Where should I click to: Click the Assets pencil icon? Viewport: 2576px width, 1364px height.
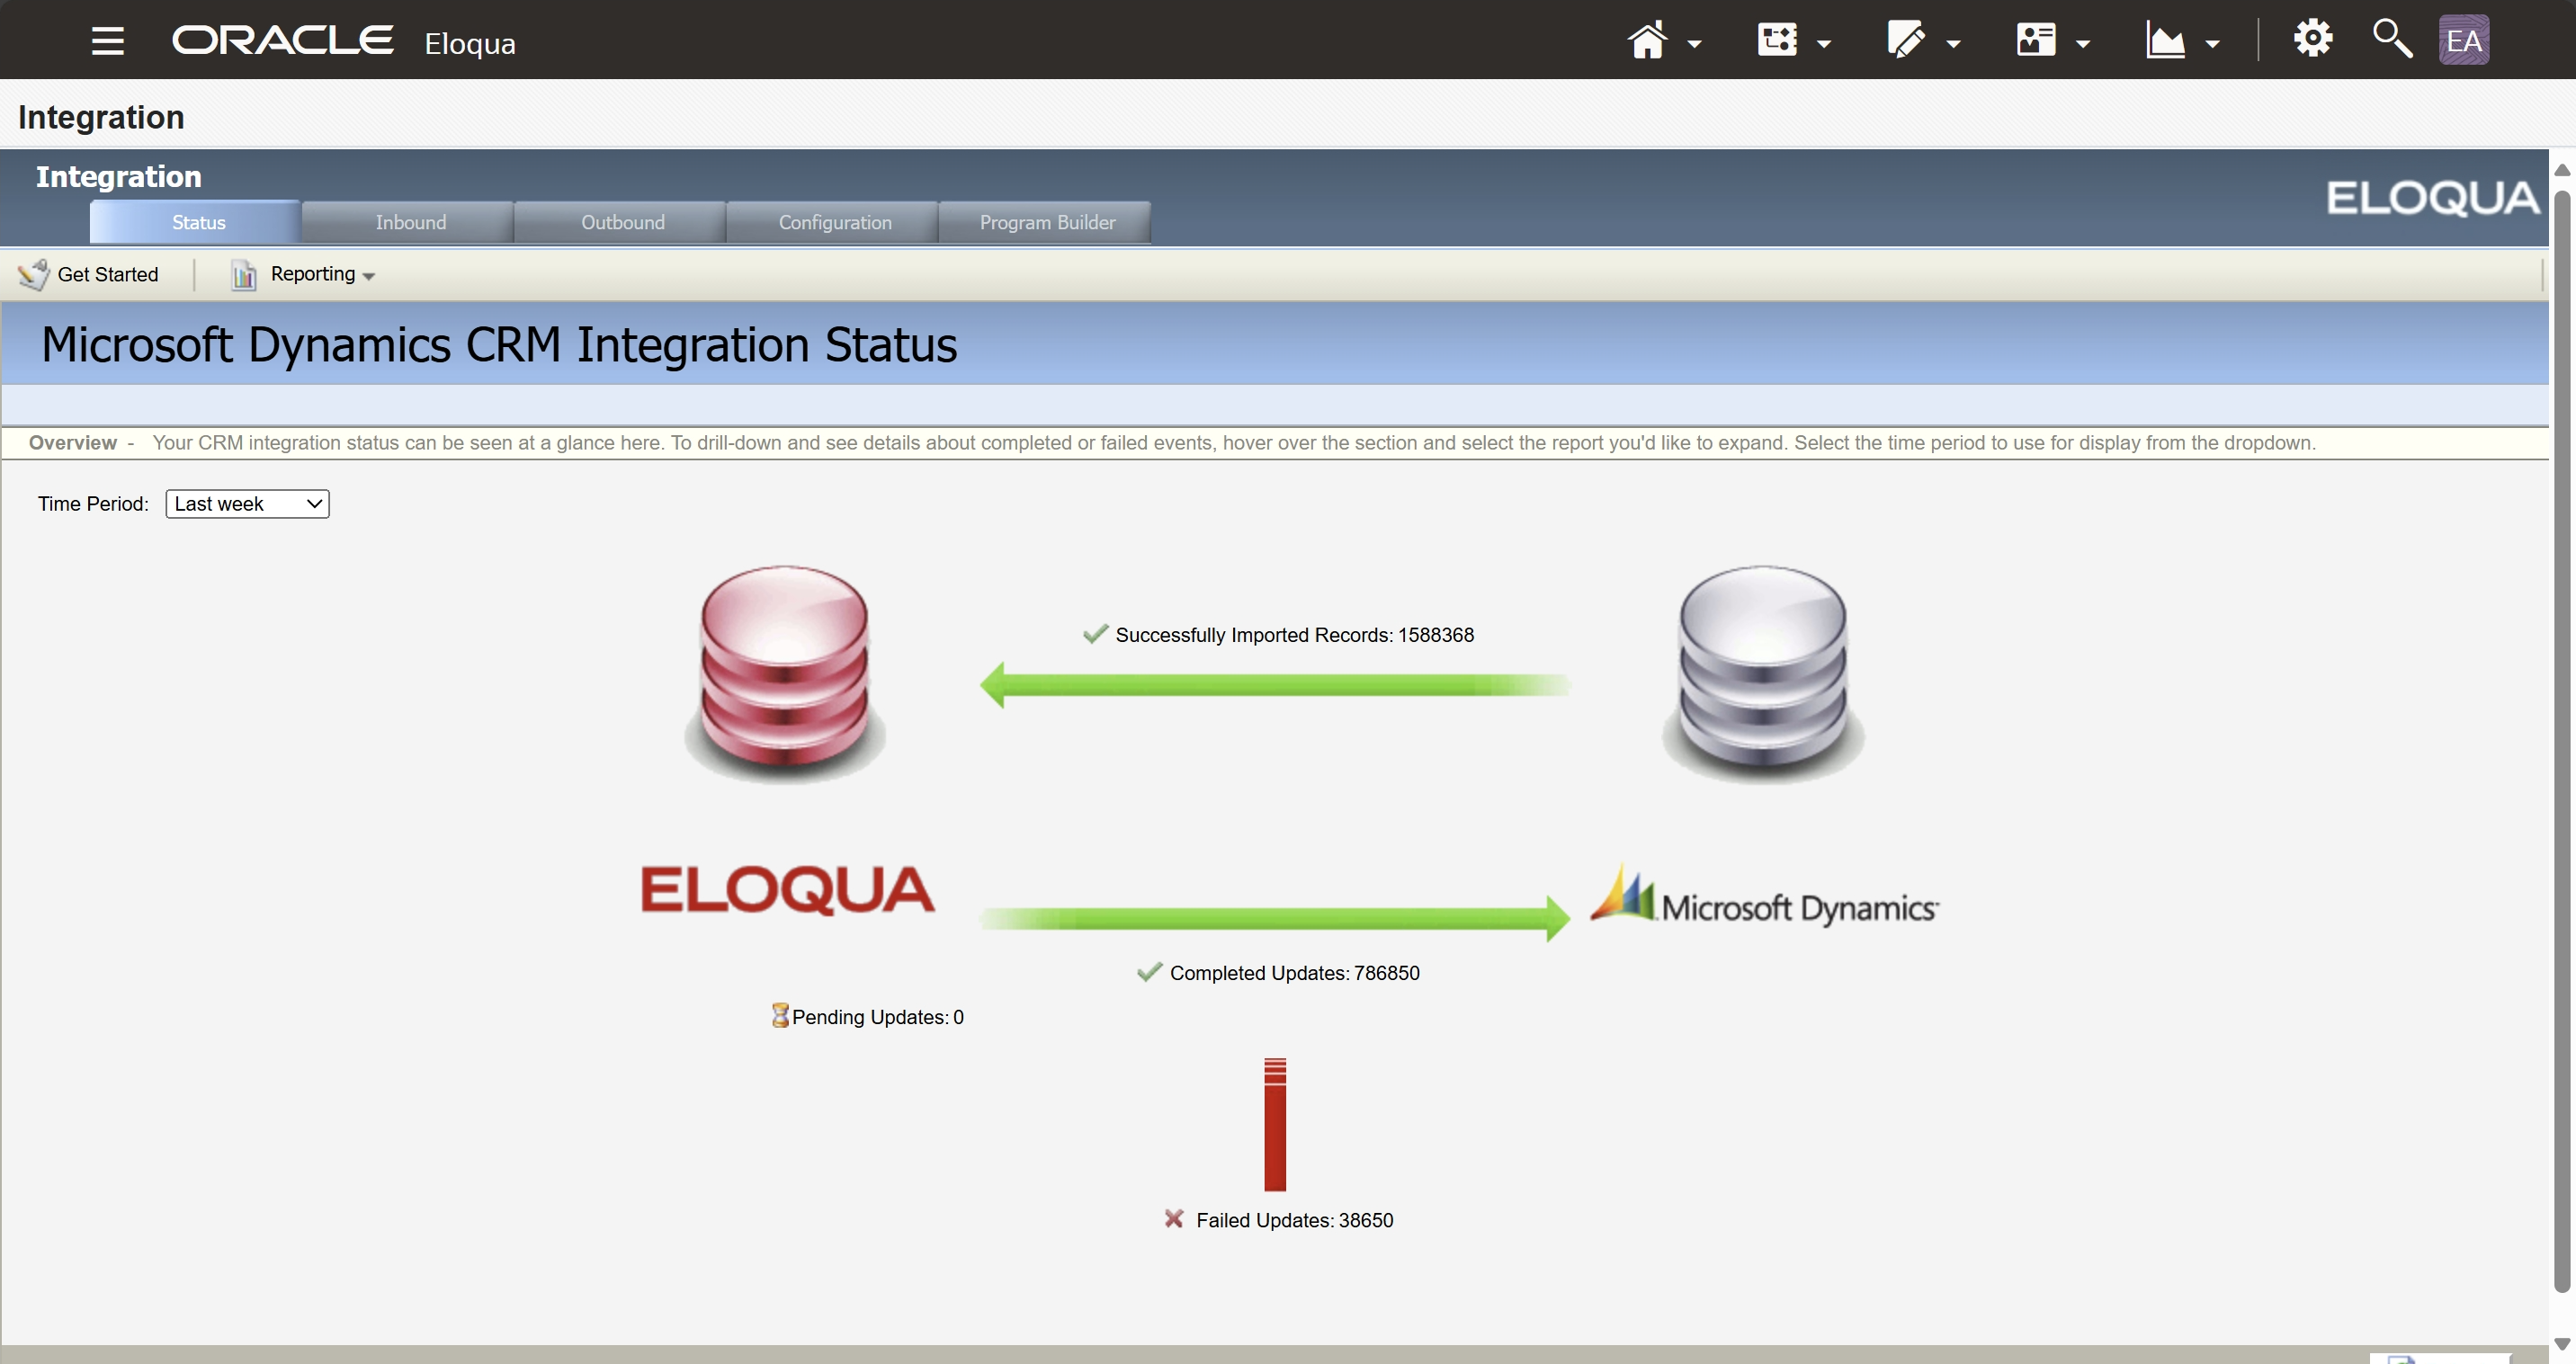(1905, 41)
